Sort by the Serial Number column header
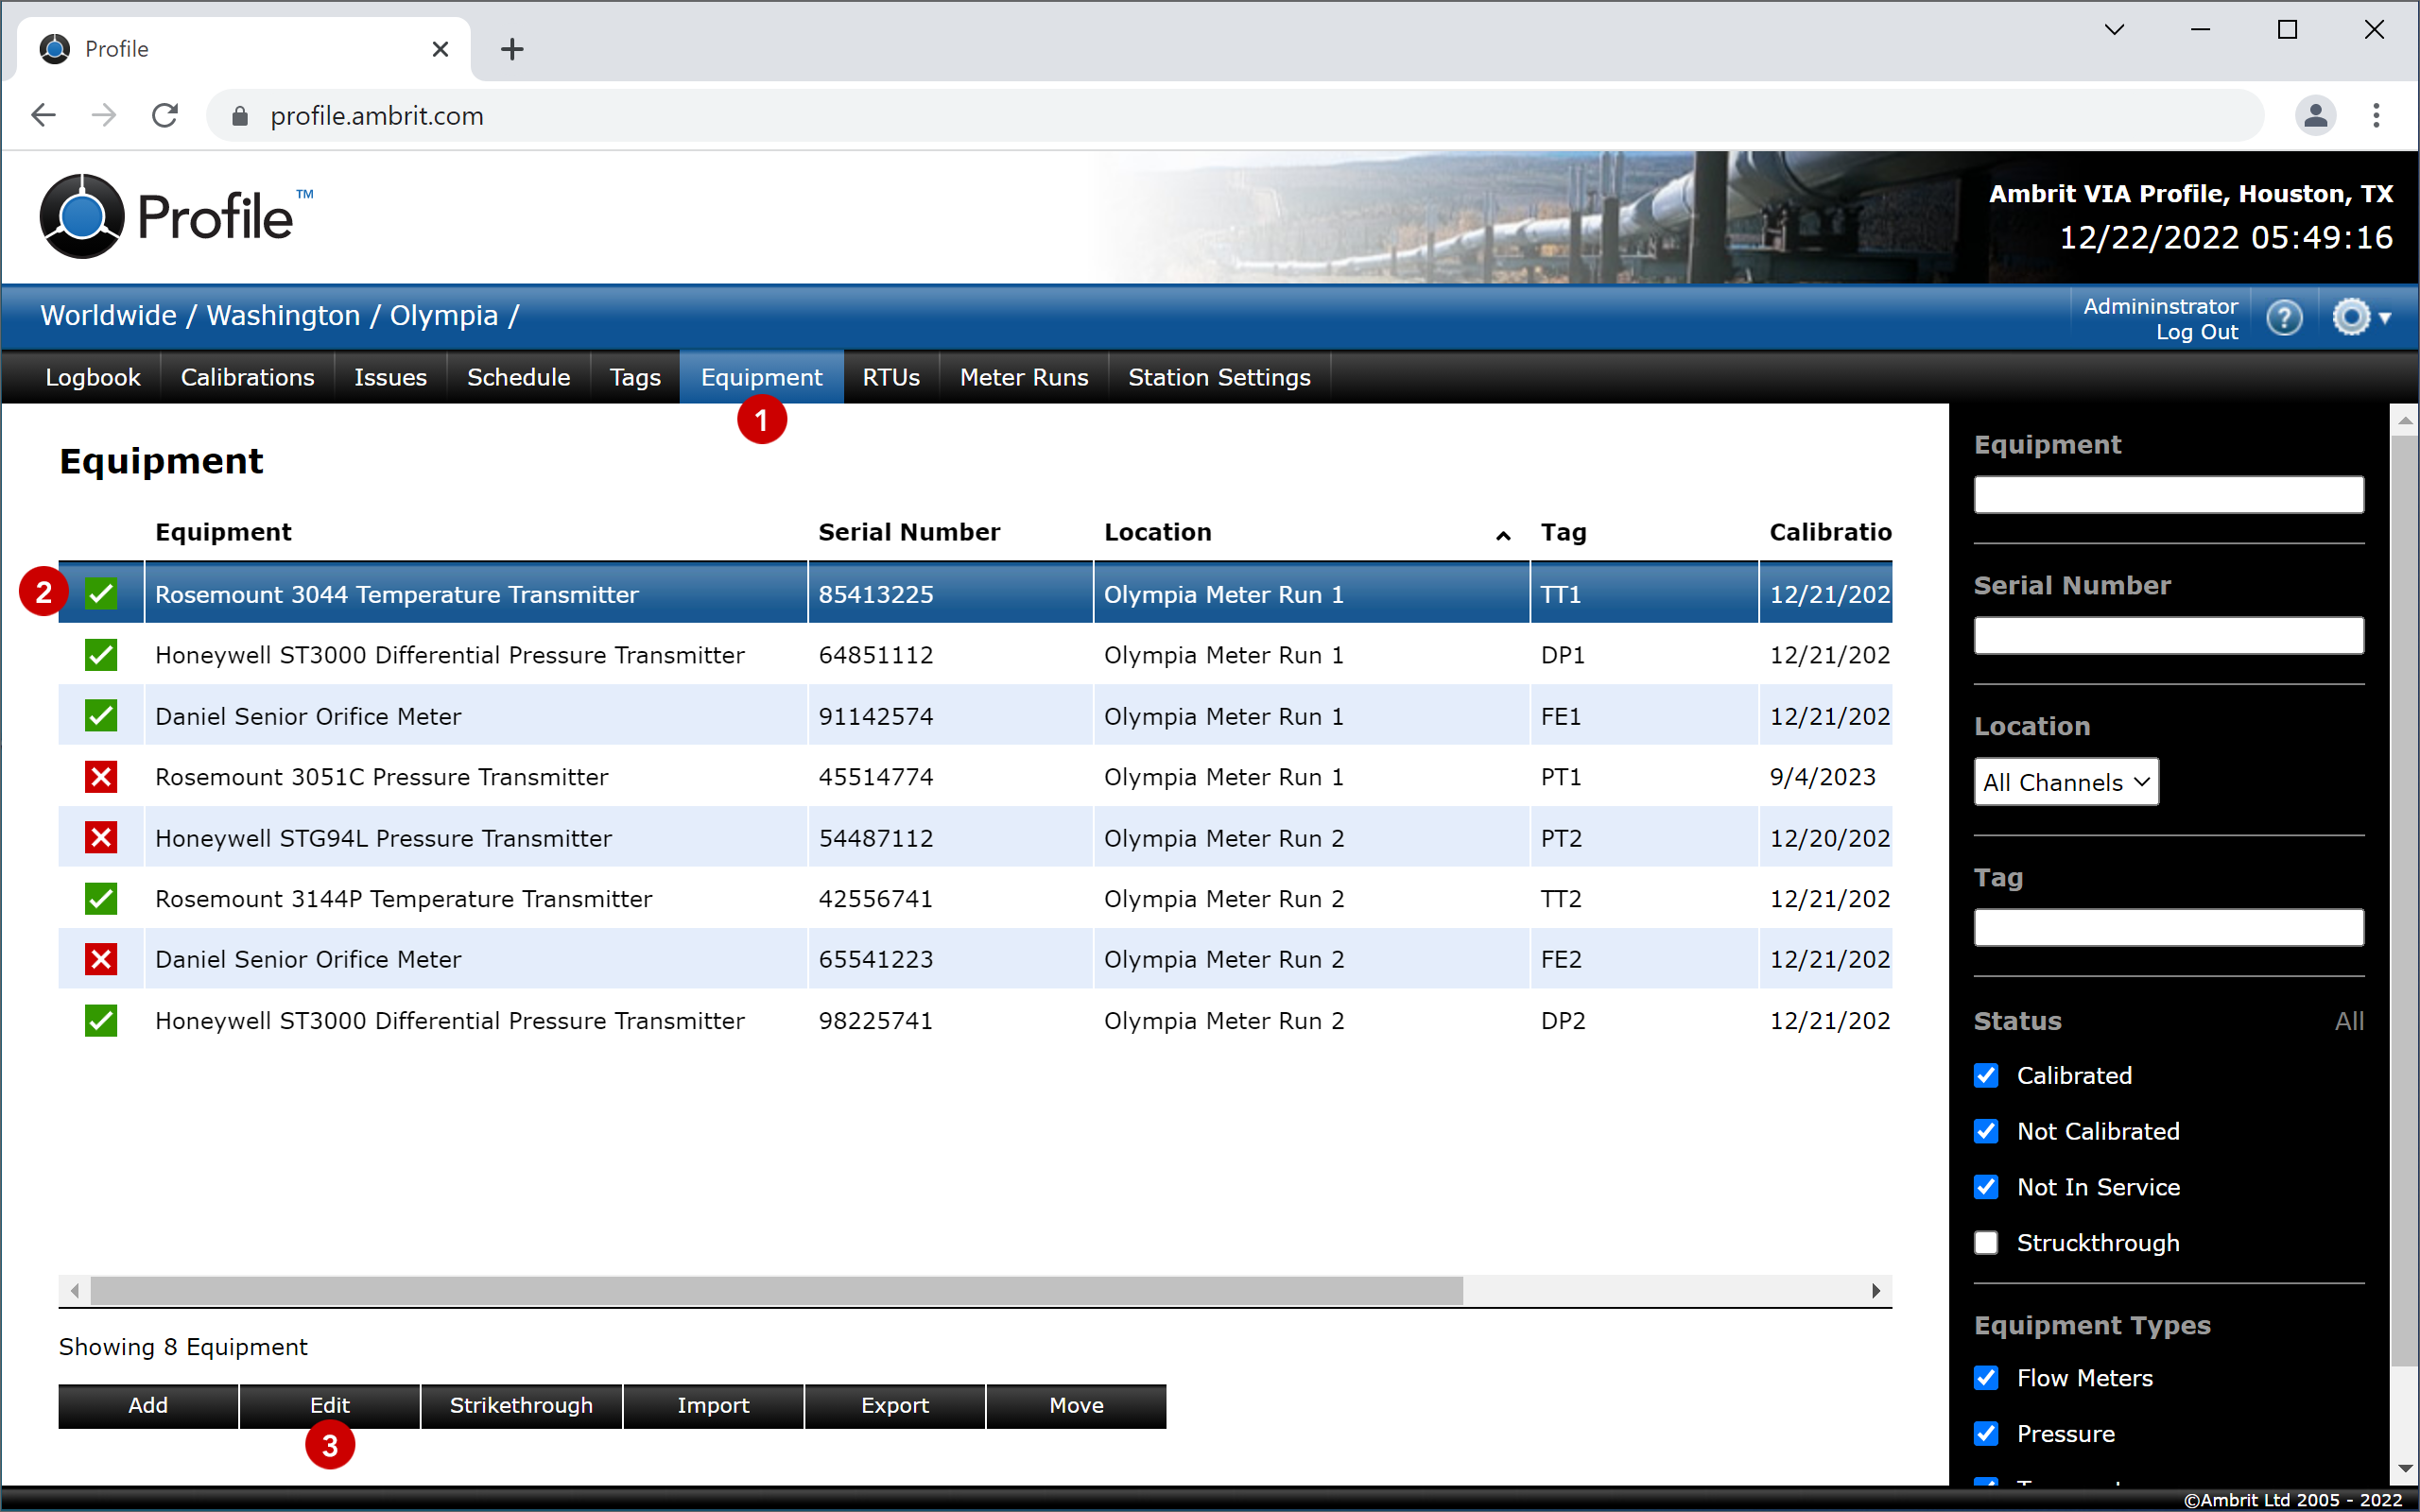Screen dimensions: 2420x1512 pyautogui.click(x=909, y=533)
